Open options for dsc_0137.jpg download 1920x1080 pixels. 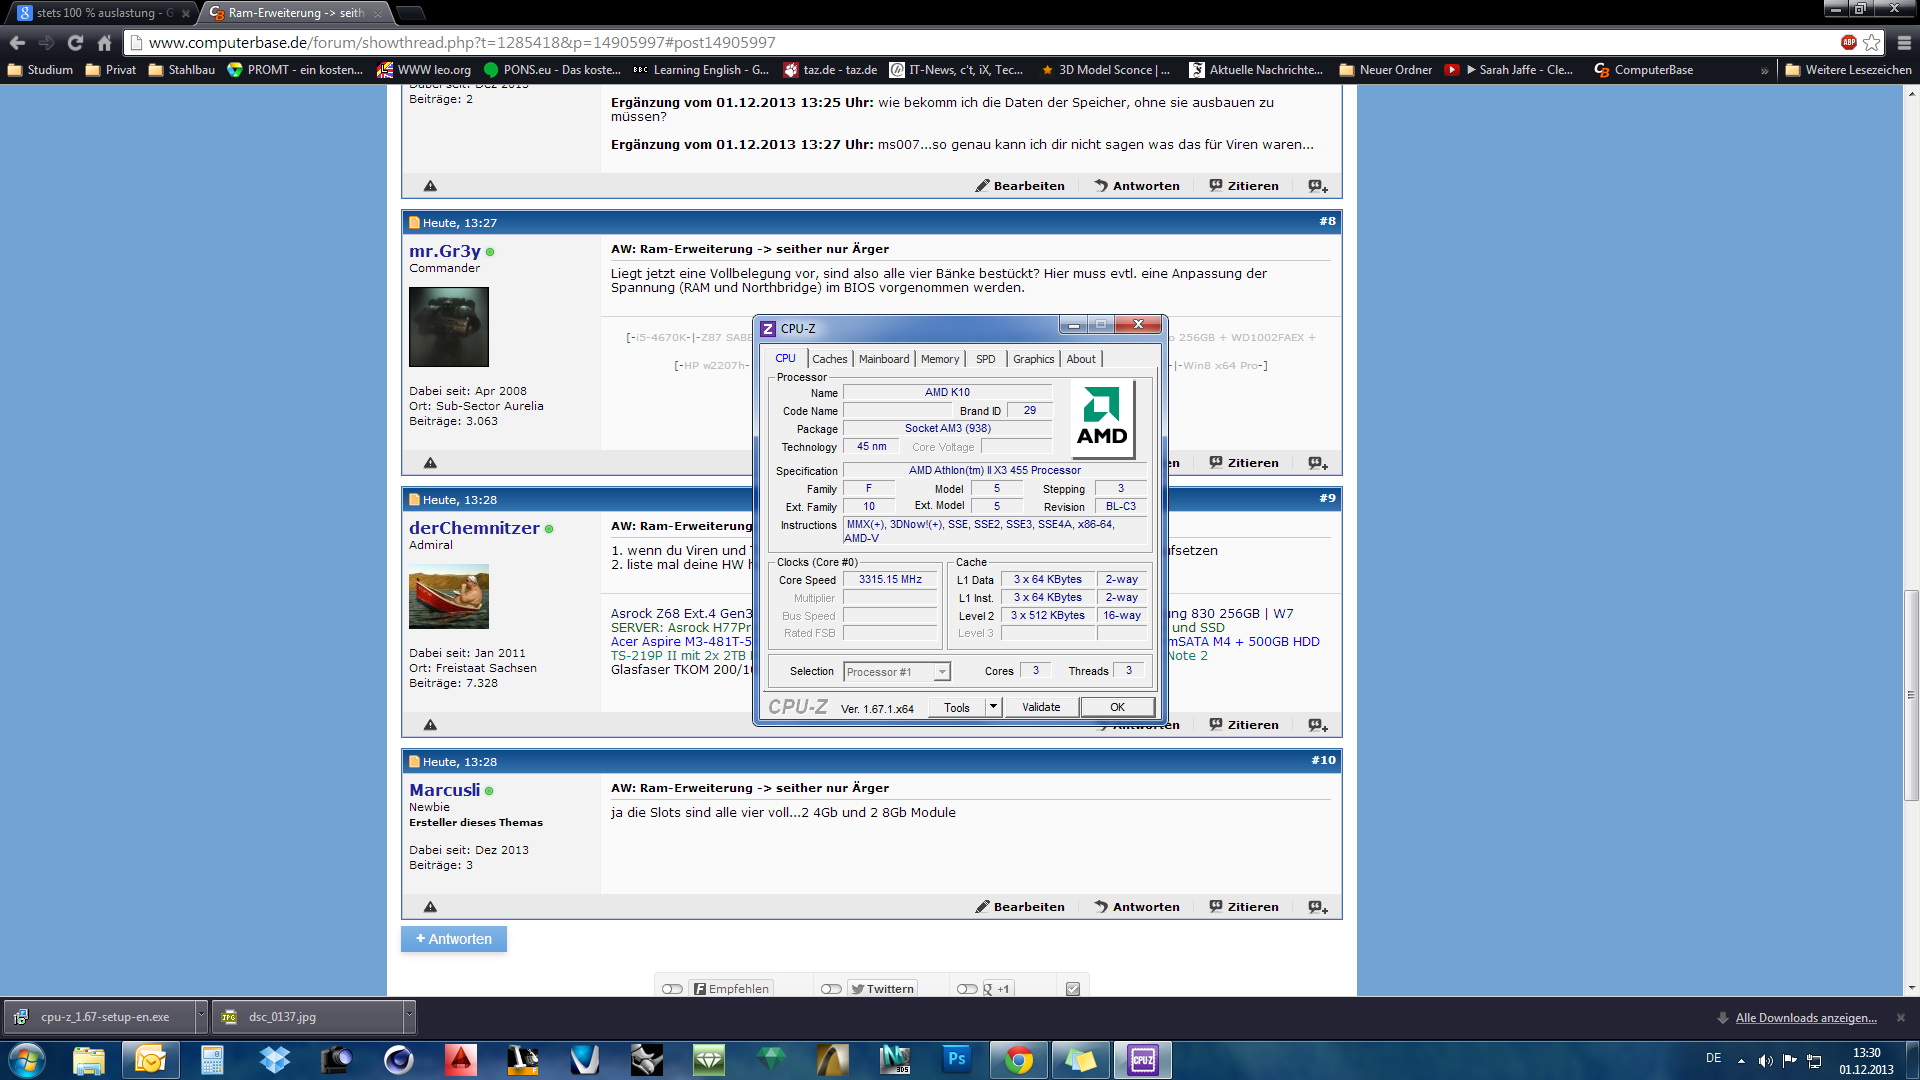[x=409, y=1017]
